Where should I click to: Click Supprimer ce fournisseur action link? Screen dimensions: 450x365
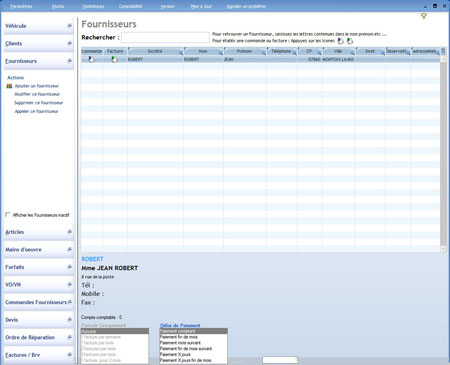point(39,103)
